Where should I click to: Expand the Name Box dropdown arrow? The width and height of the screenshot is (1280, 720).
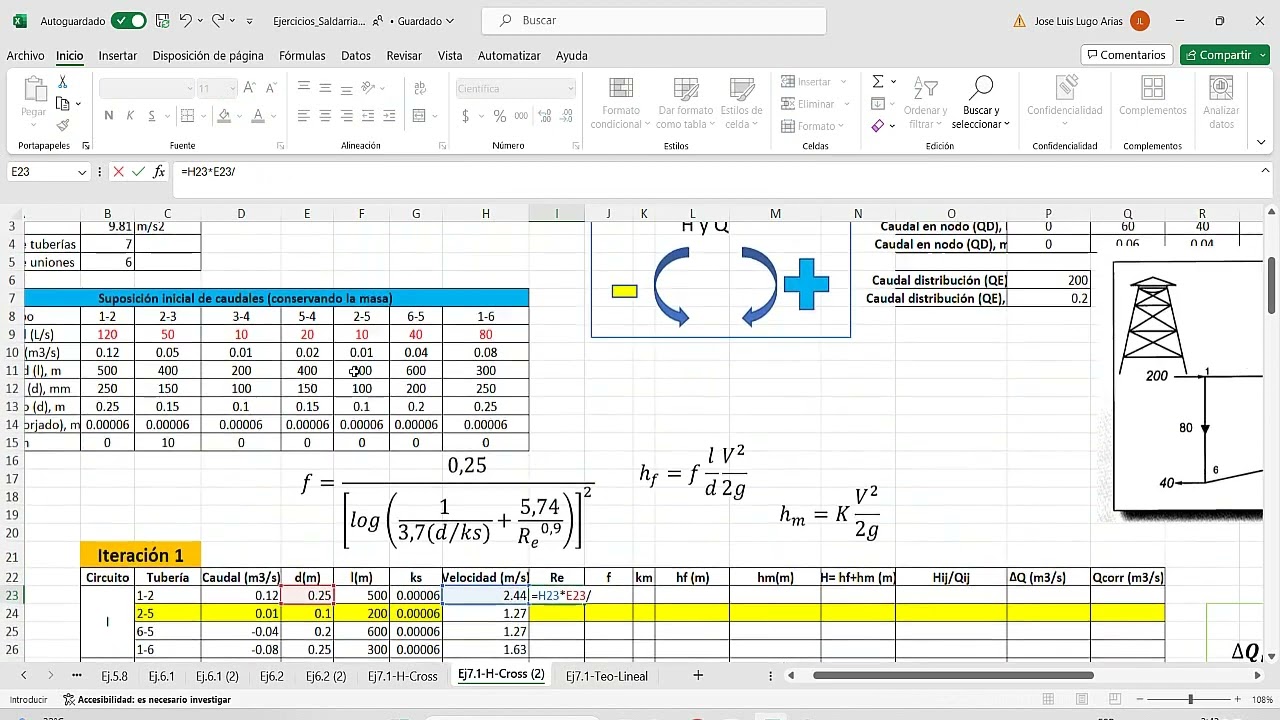point(82,172)
